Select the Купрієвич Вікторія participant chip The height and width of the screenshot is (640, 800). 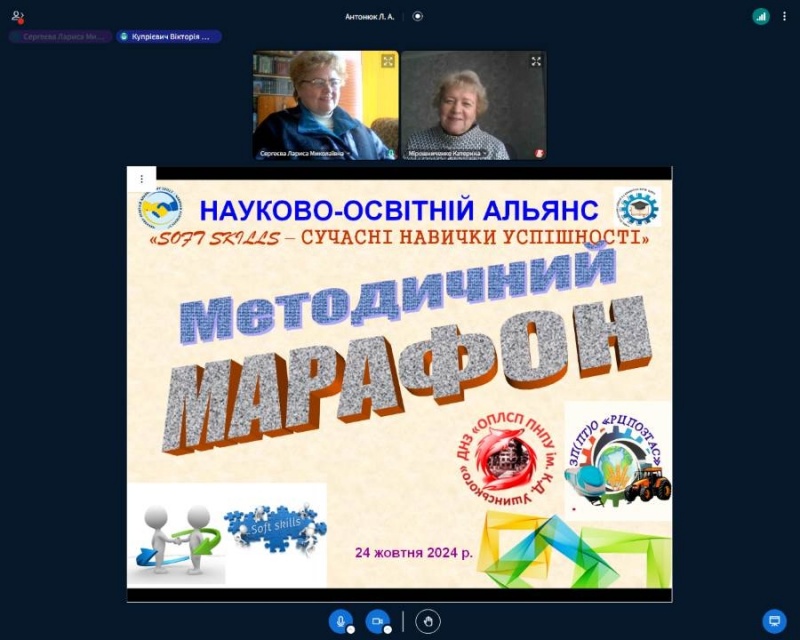tap(168, 36)
